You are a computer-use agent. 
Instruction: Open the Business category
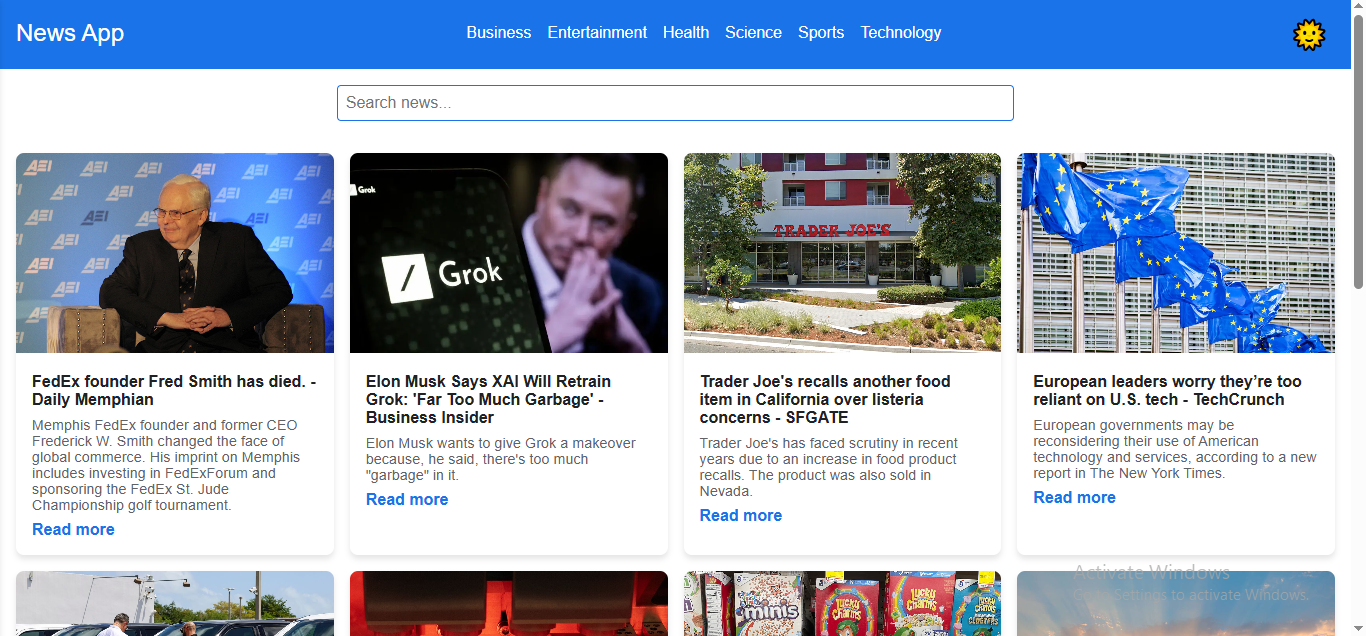click(x=498, y=33)
